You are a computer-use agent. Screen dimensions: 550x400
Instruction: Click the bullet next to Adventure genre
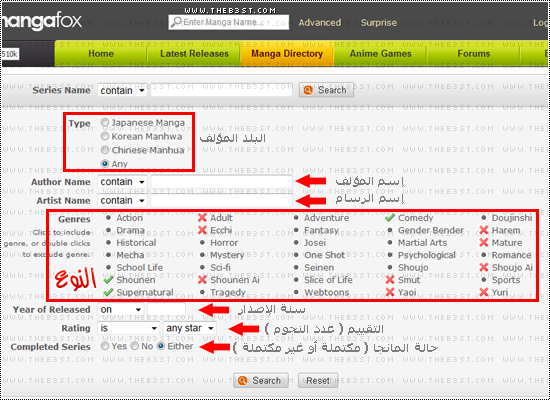point(296,218)
